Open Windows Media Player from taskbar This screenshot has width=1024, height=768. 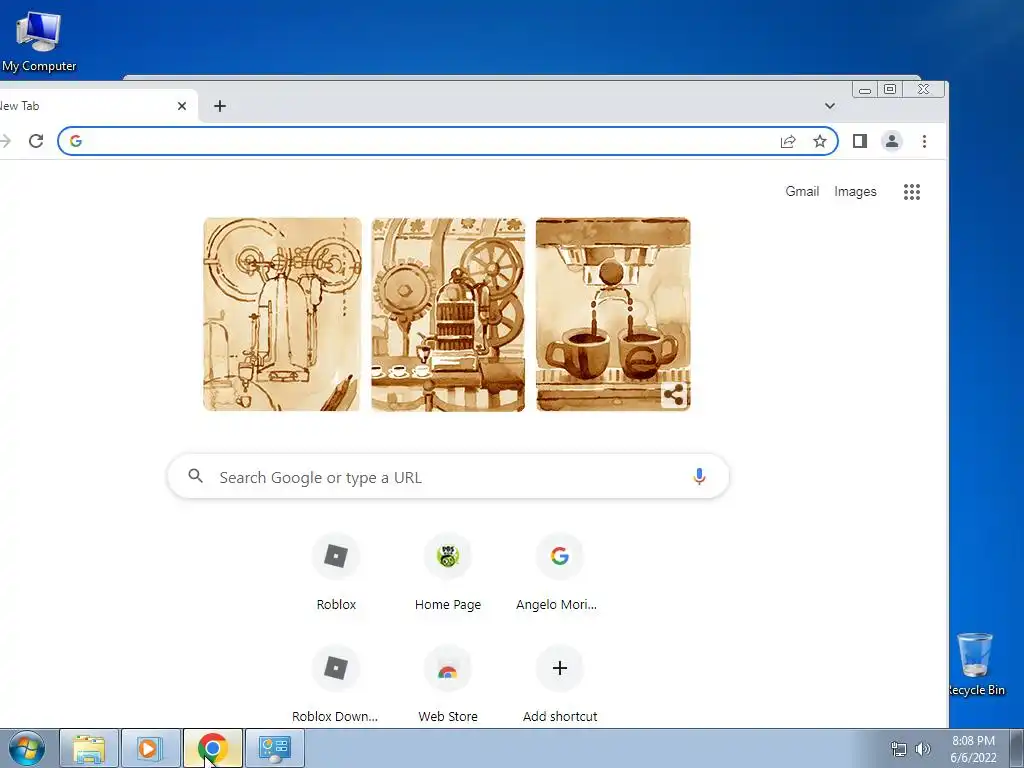(x=150, y=748)
